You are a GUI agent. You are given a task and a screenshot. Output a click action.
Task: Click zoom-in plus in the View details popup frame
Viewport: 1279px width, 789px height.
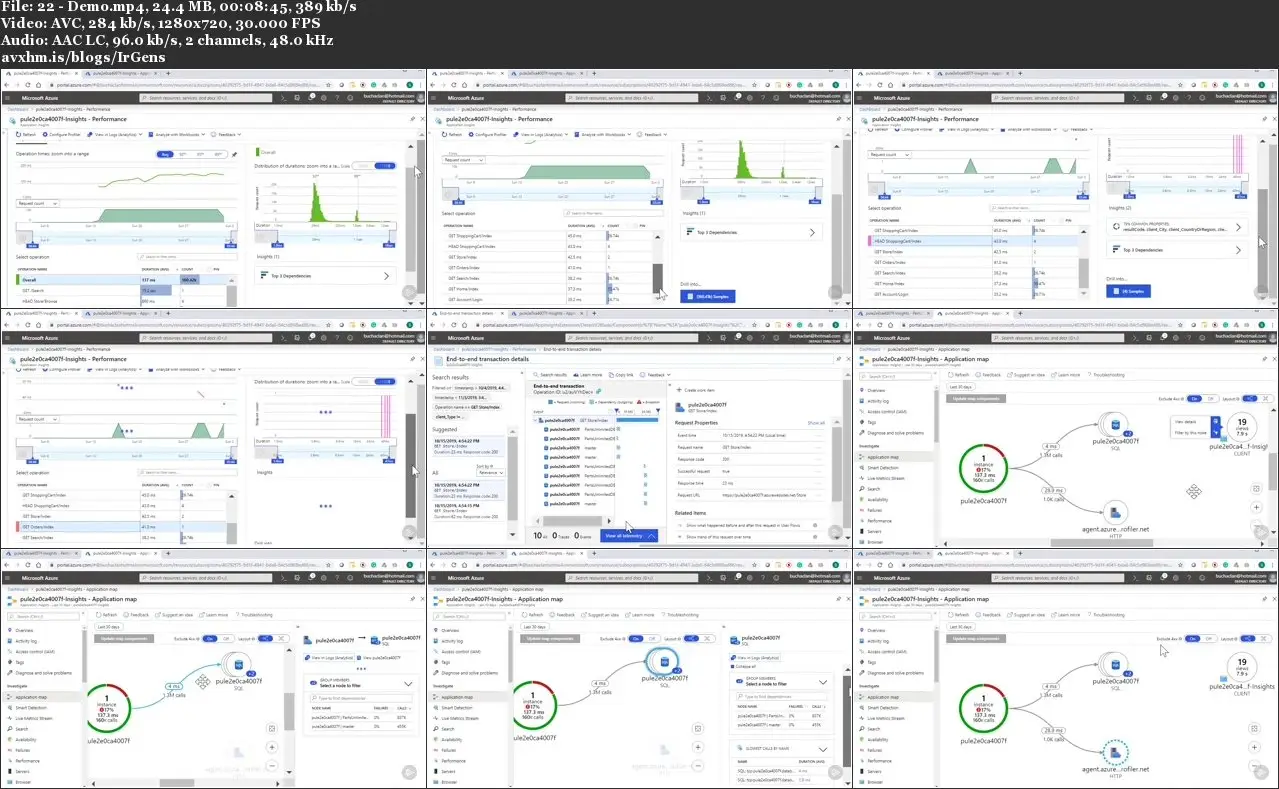click(x=1257, y=506)
